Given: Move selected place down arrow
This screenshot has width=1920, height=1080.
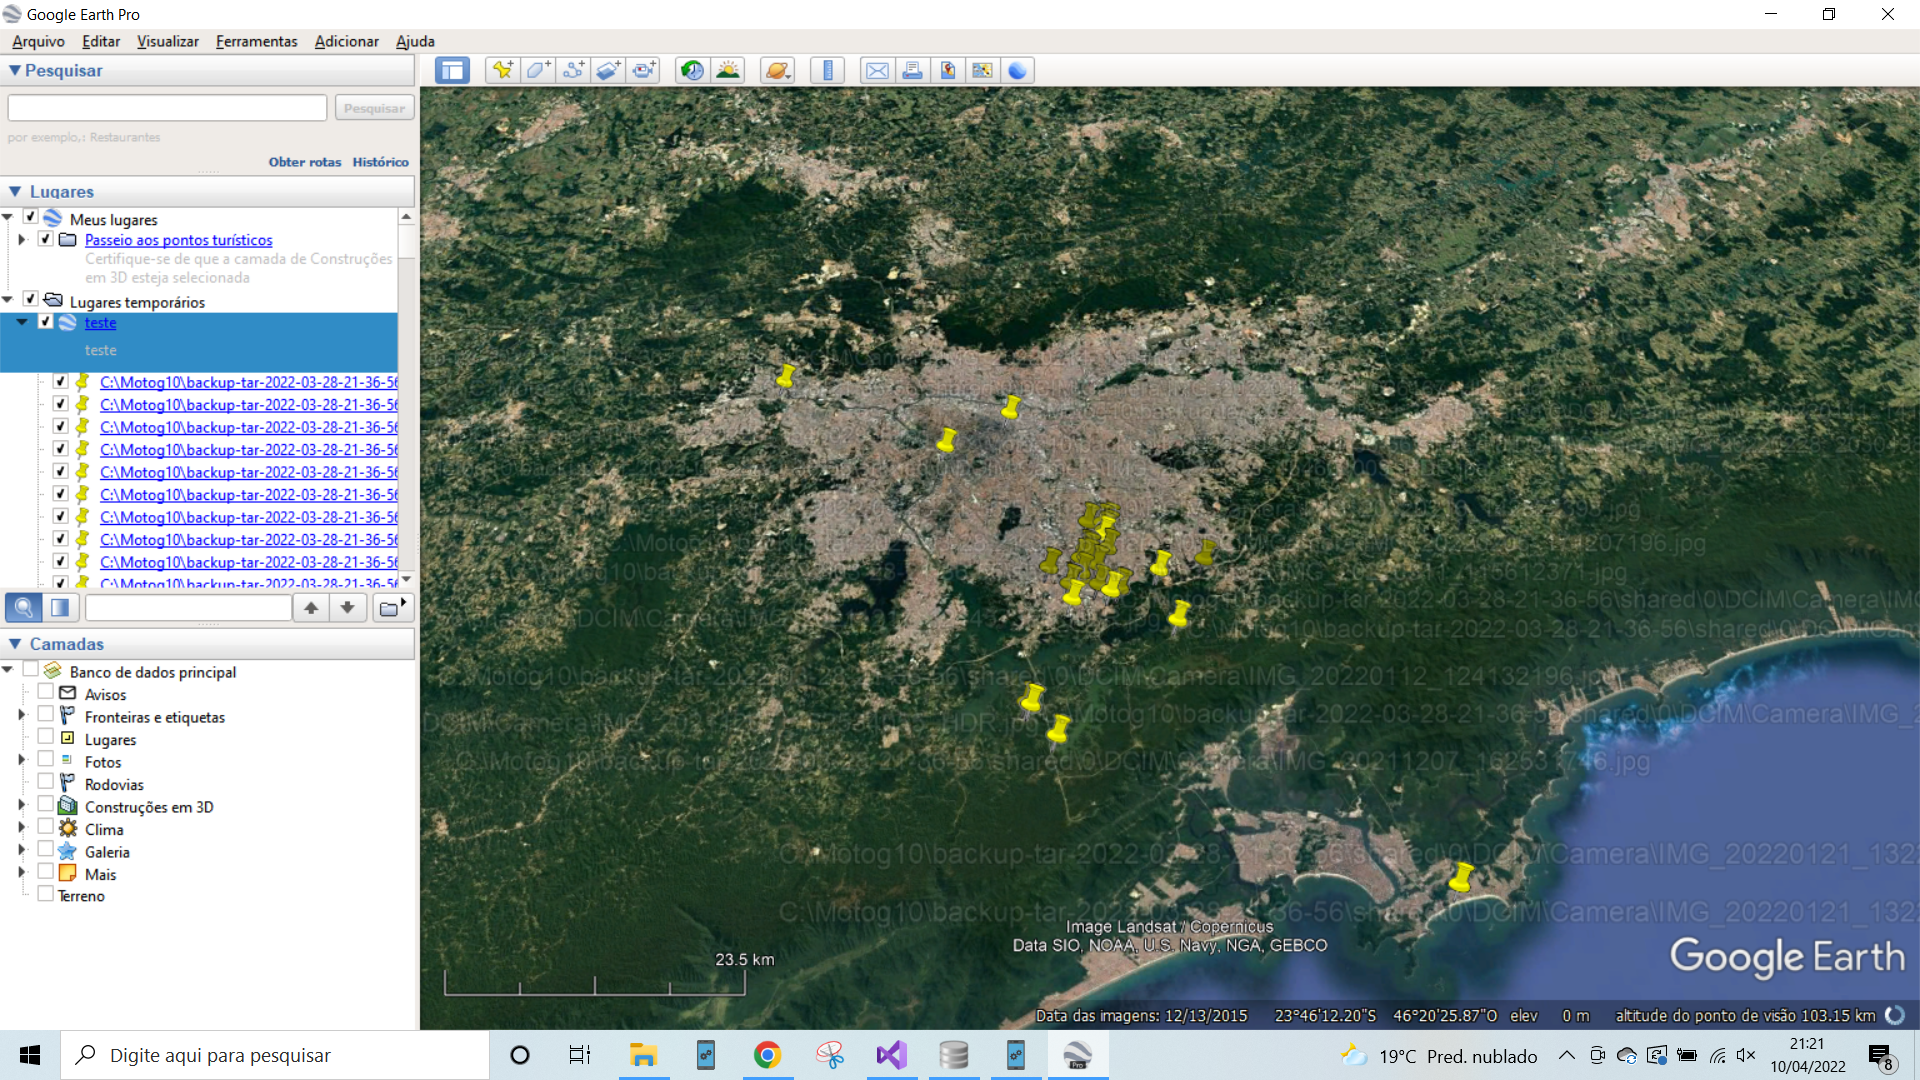Looking at the screenshot, I should tap(347, 607).
